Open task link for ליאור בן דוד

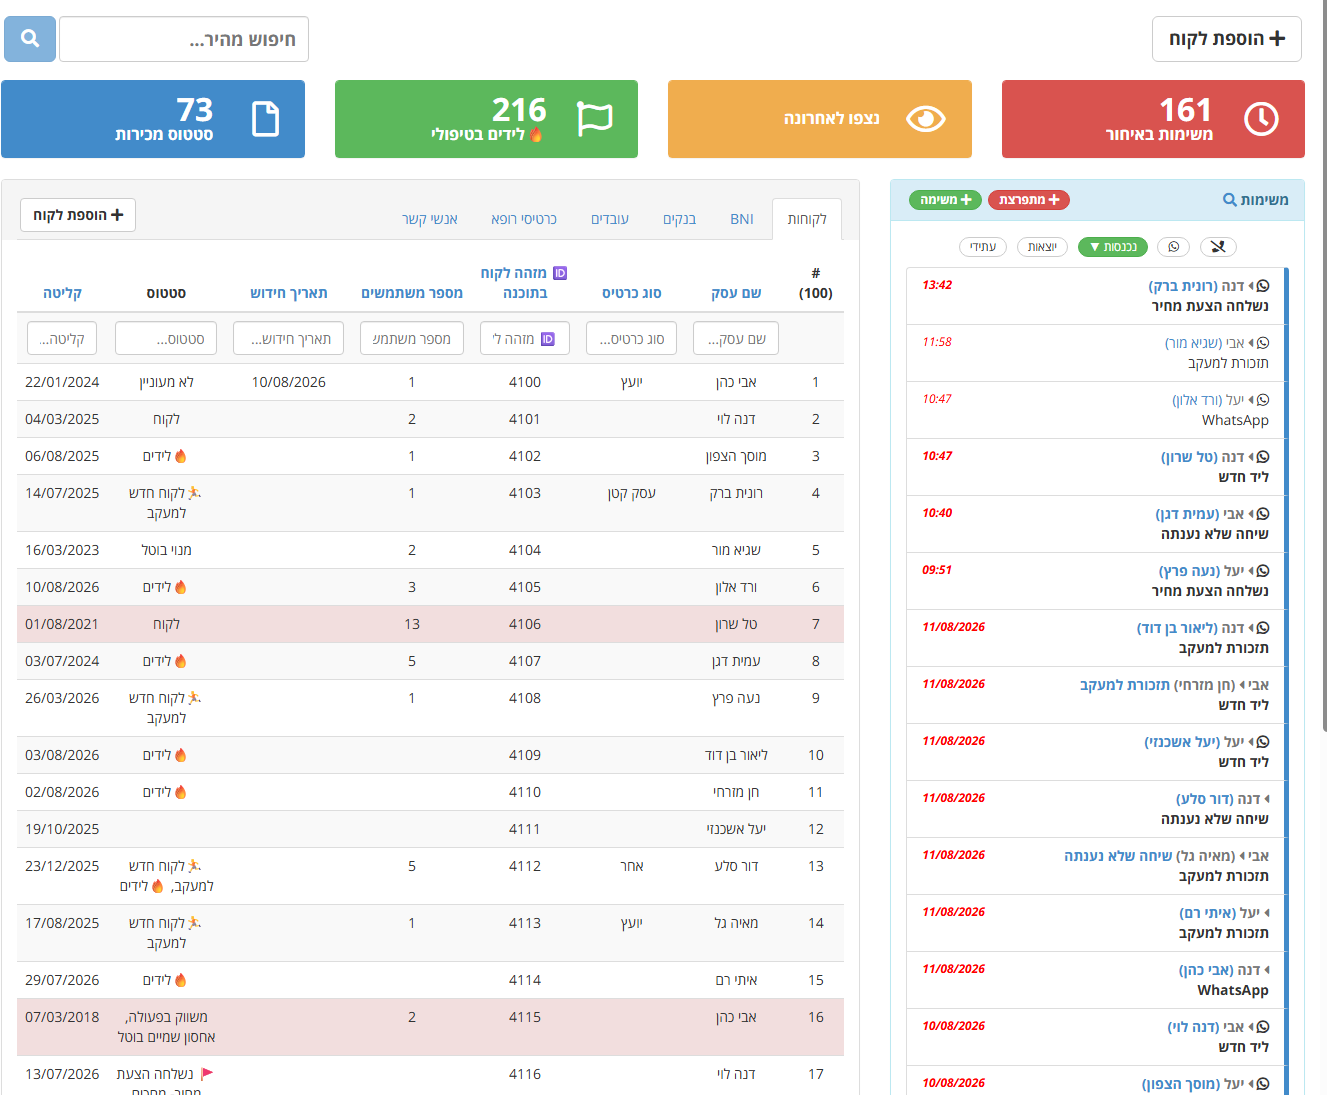[1177, 628]
